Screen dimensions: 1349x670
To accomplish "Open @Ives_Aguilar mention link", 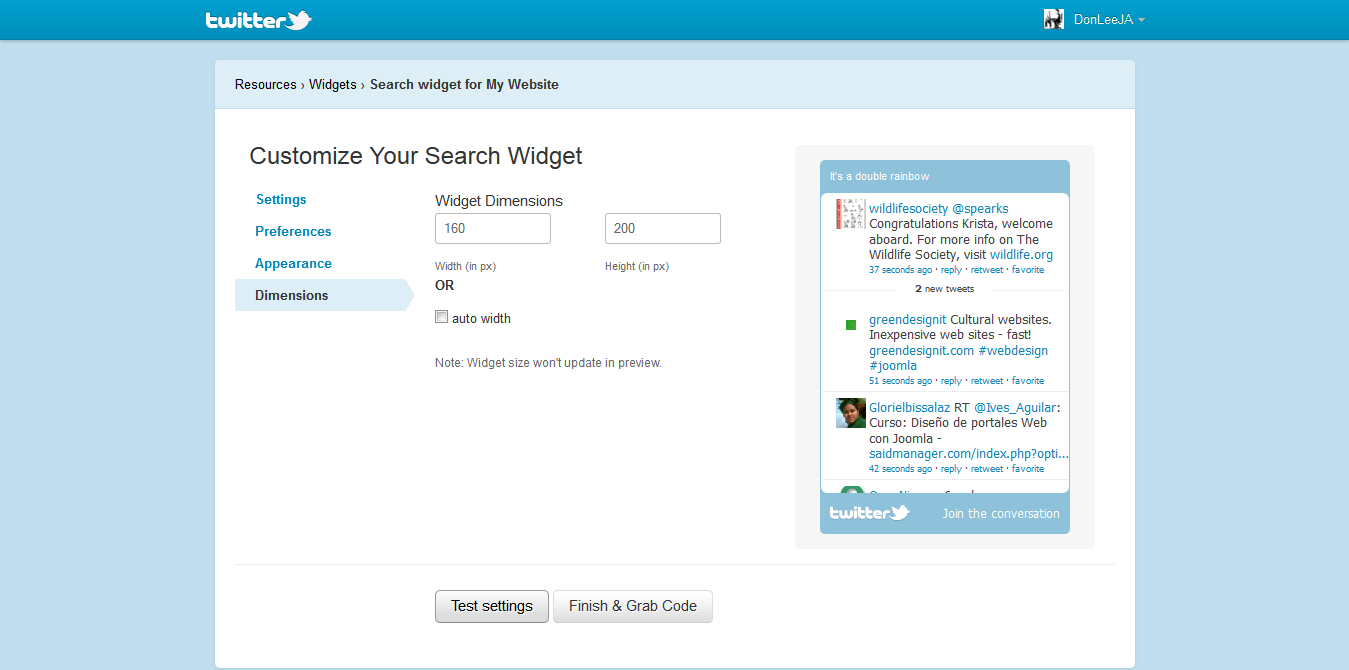I will point(1015,408).
